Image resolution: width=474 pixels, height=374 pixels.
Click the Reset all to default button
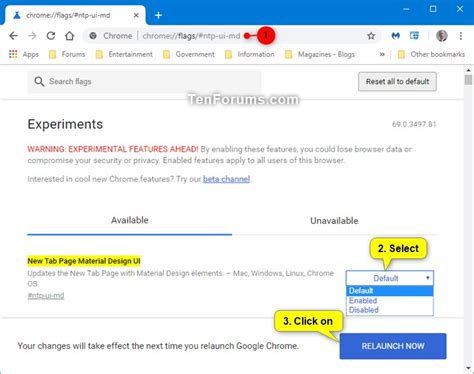(x=397, y=81)
